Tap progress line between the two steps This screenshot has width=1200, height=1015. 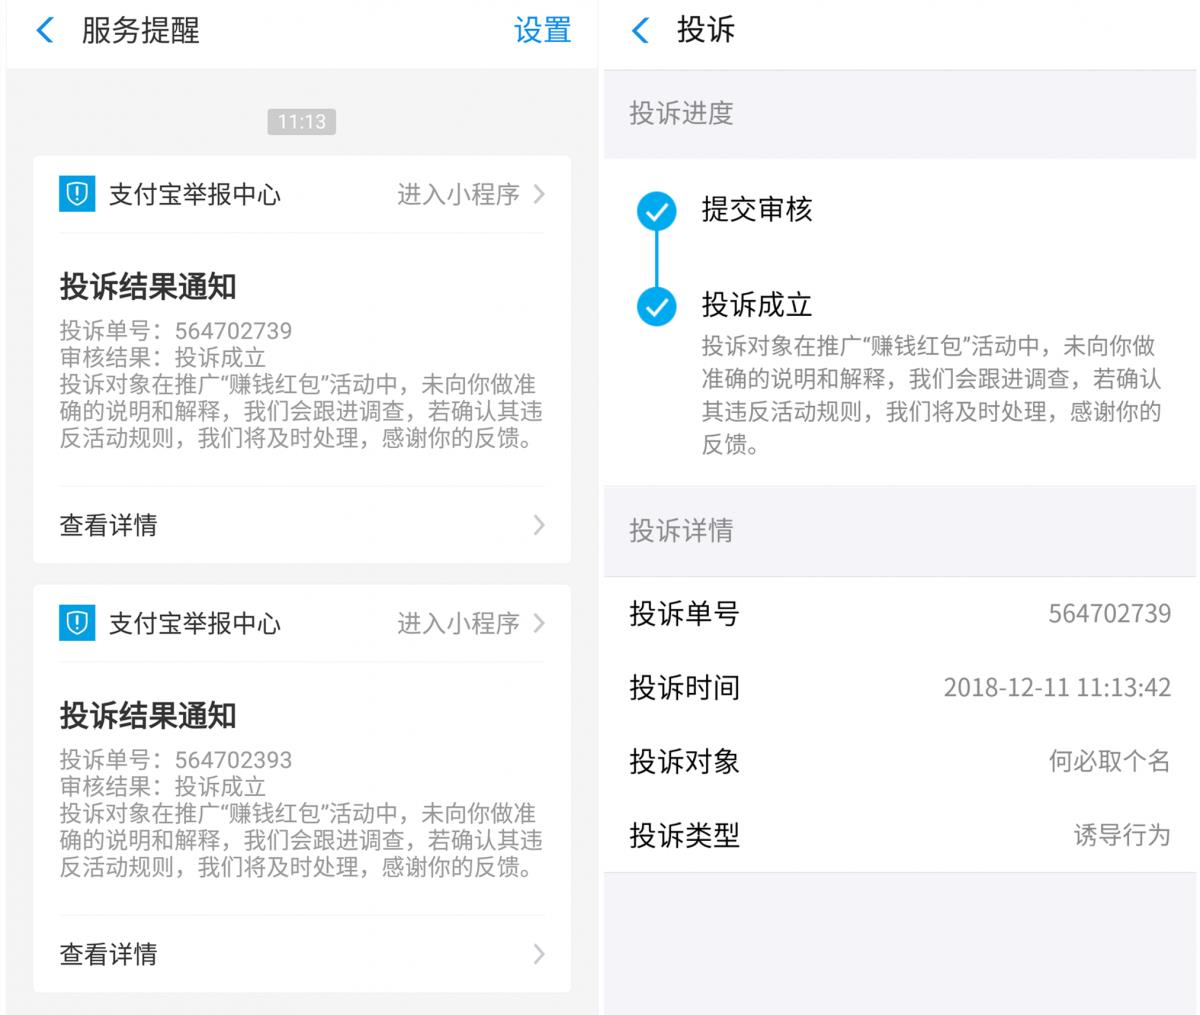[x=656, y=259]
